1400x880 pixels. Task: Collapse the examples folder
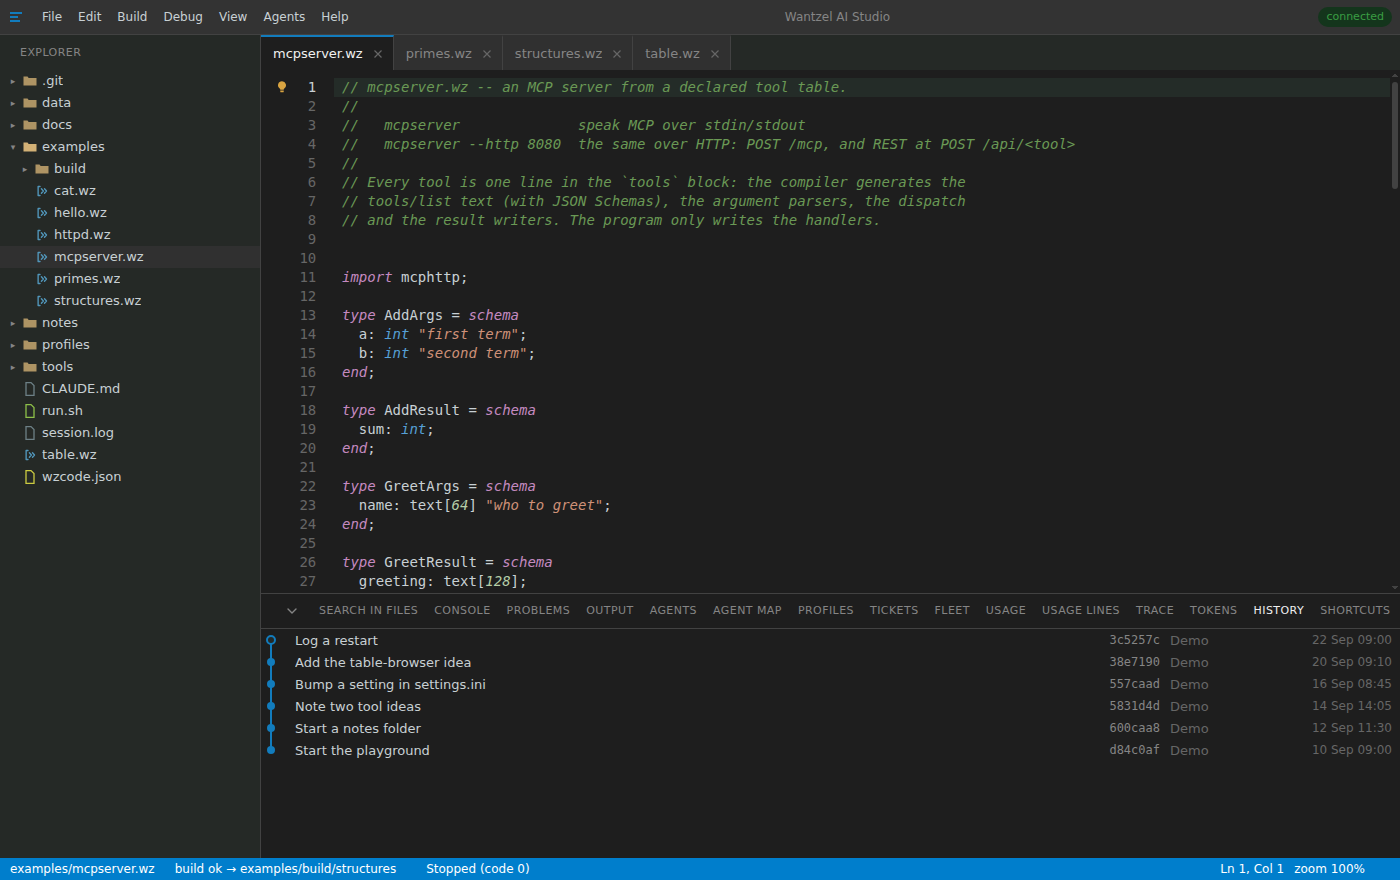coord(13,147)
